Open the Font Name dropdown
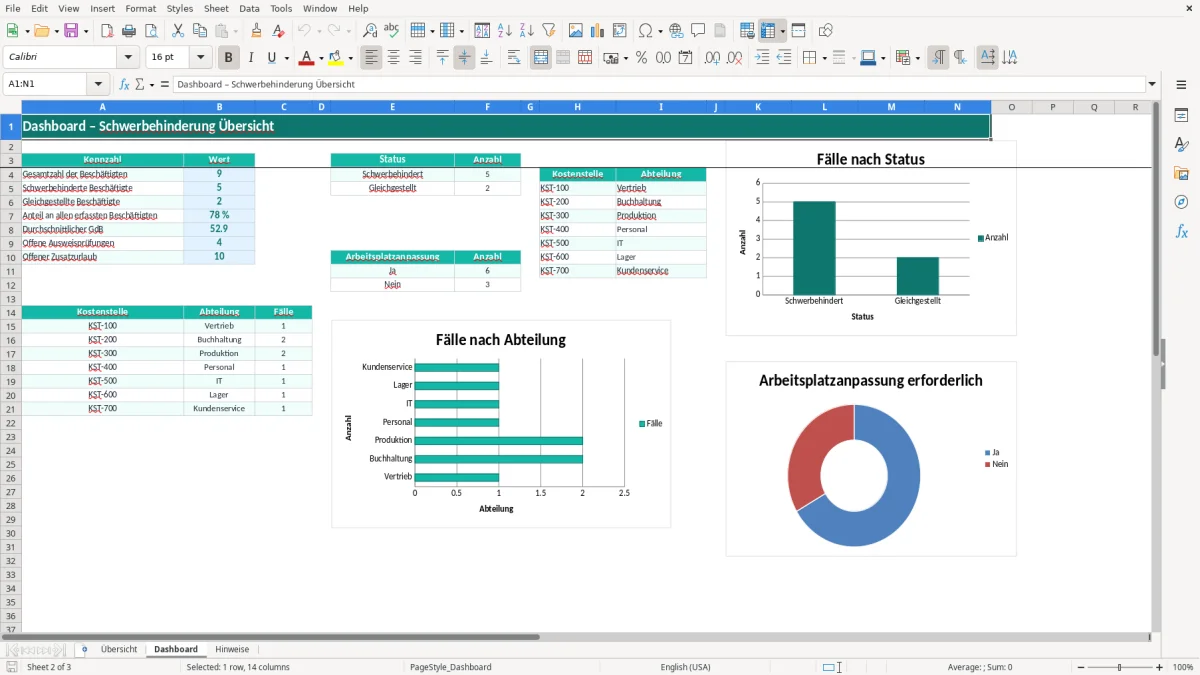 [128, 58]
